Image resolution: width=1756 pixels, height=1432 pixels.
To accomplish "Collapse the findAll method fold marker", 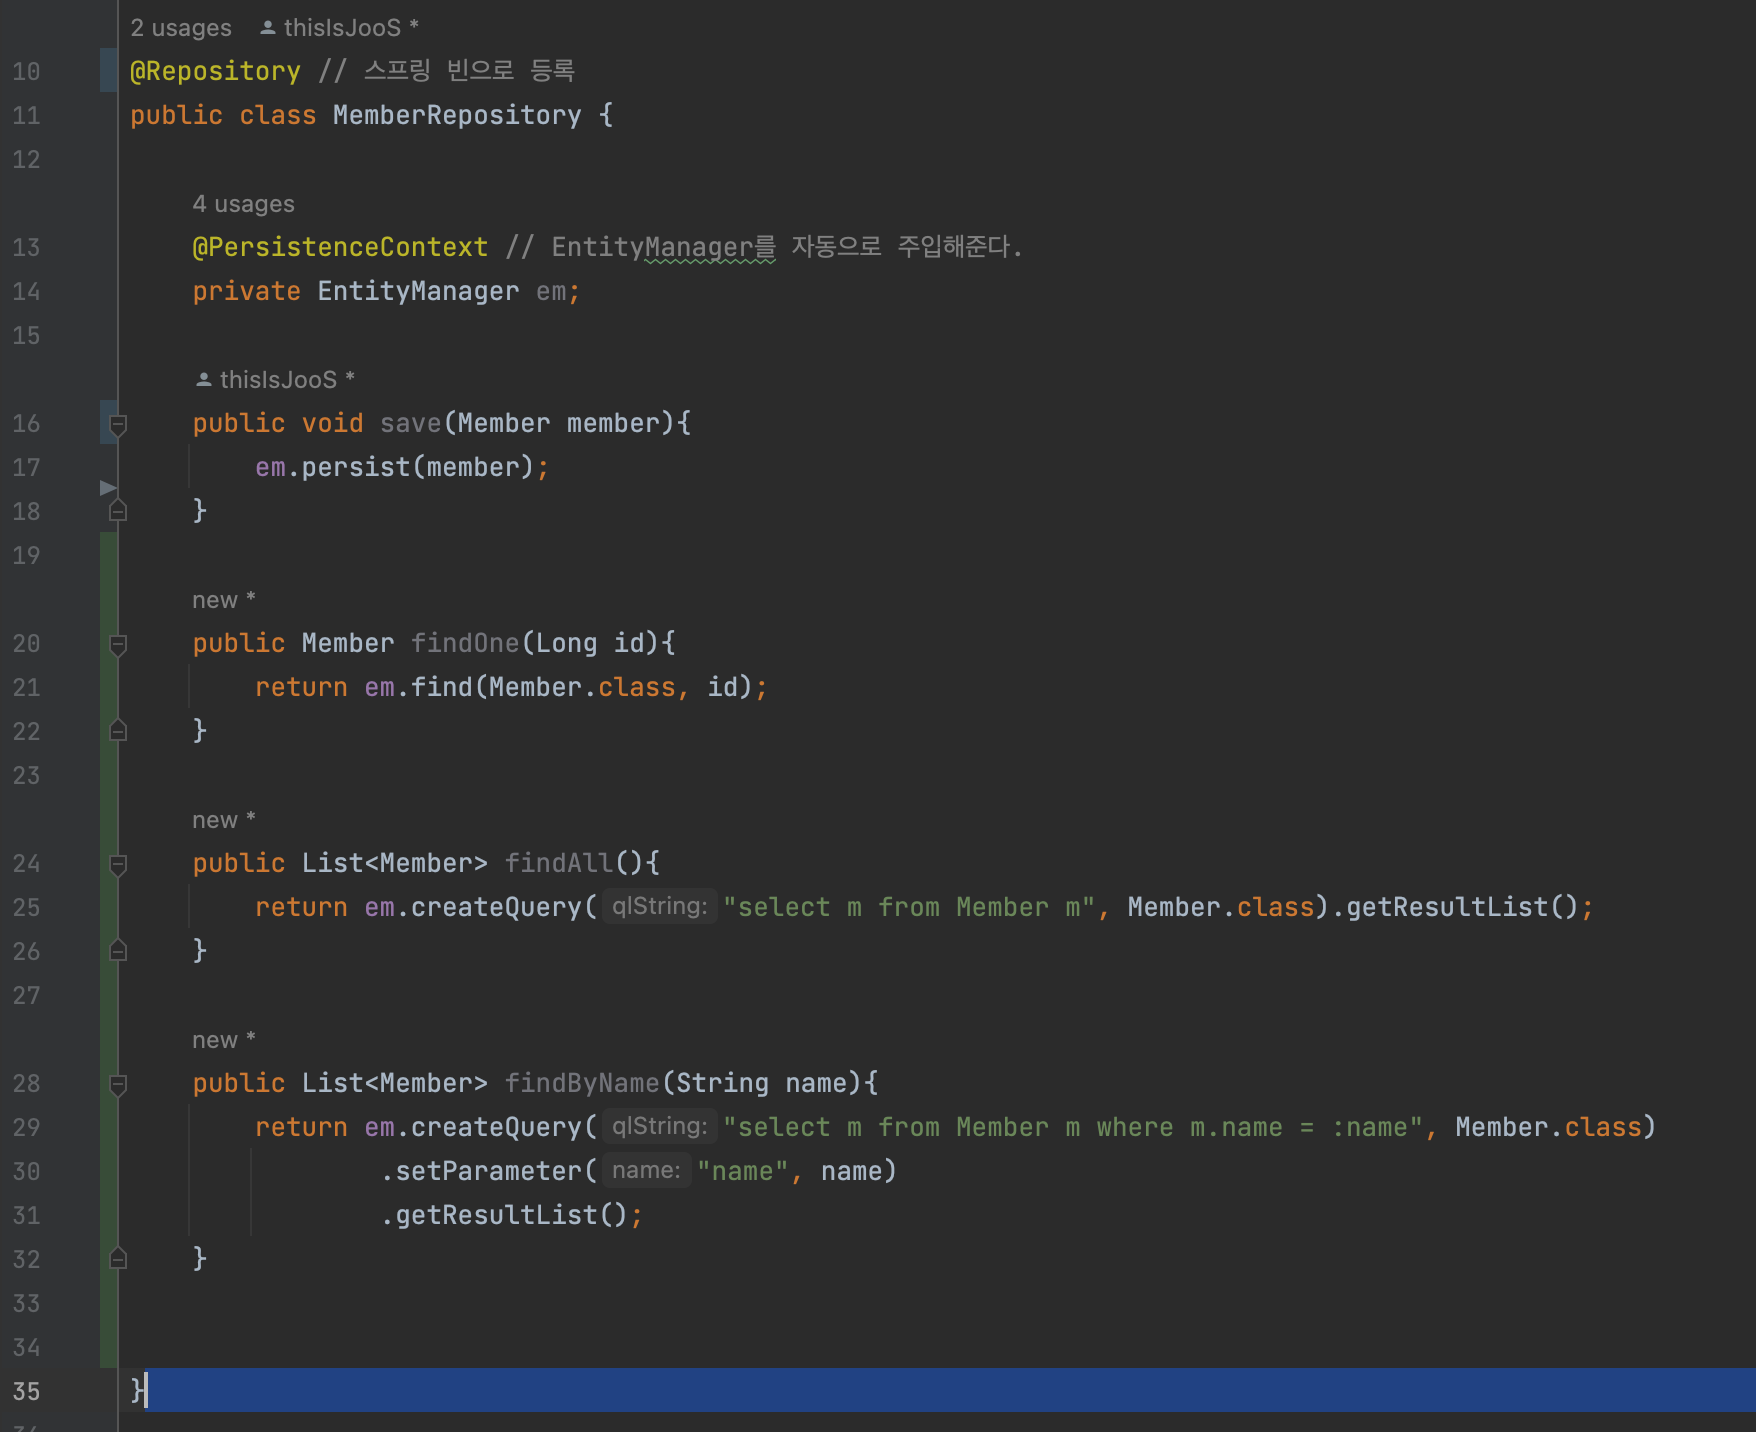I will pos(117,865).
